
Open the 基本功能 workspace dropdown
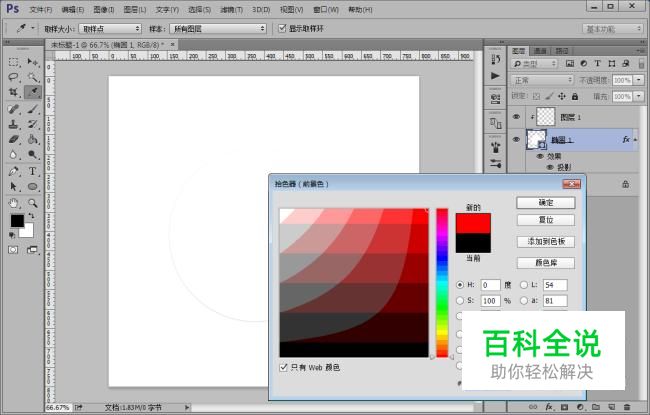[x=612, y=29]
